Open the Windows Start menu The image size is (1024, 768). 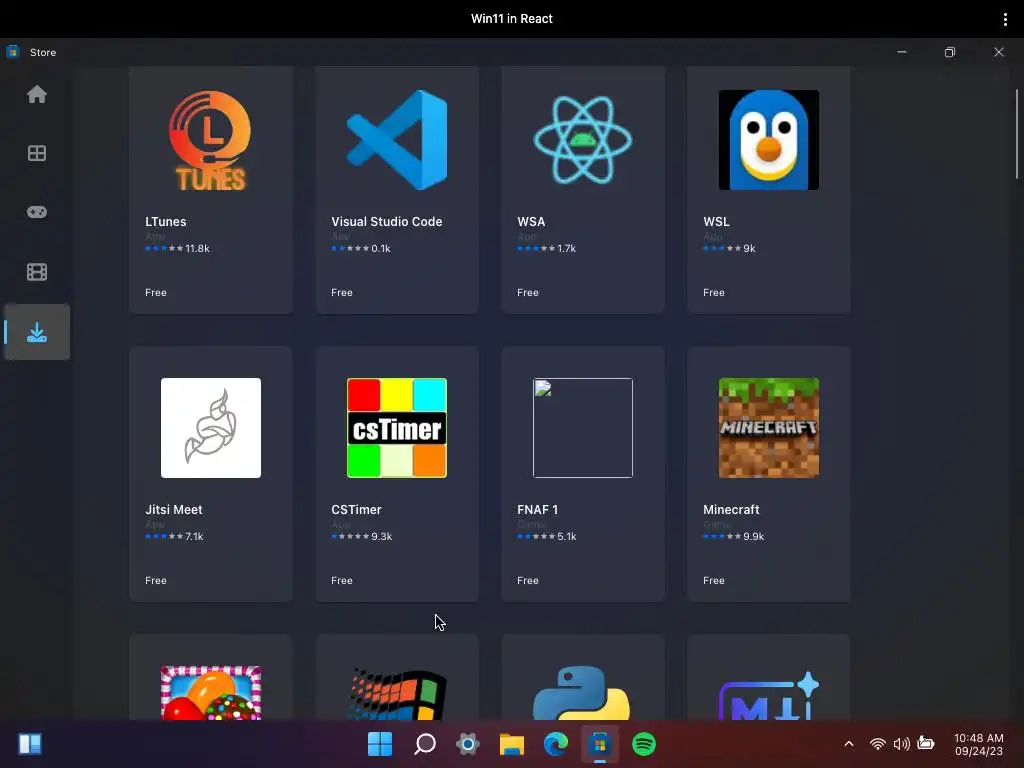pyautogui.click(x=380, y=744)
